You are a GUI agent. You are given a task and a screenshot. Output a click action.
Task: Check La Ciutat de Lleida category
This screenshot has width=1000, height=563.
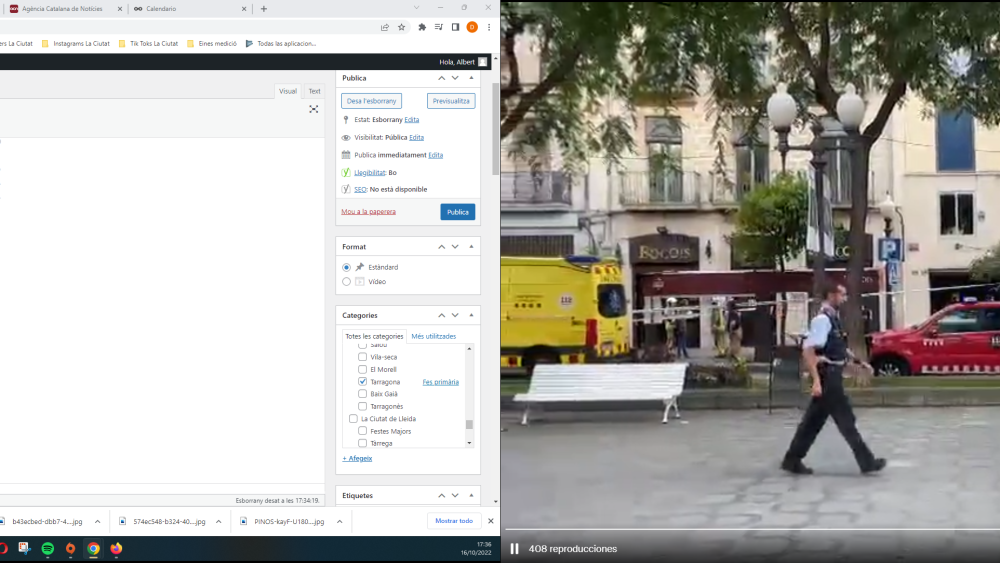click(353, 419)
